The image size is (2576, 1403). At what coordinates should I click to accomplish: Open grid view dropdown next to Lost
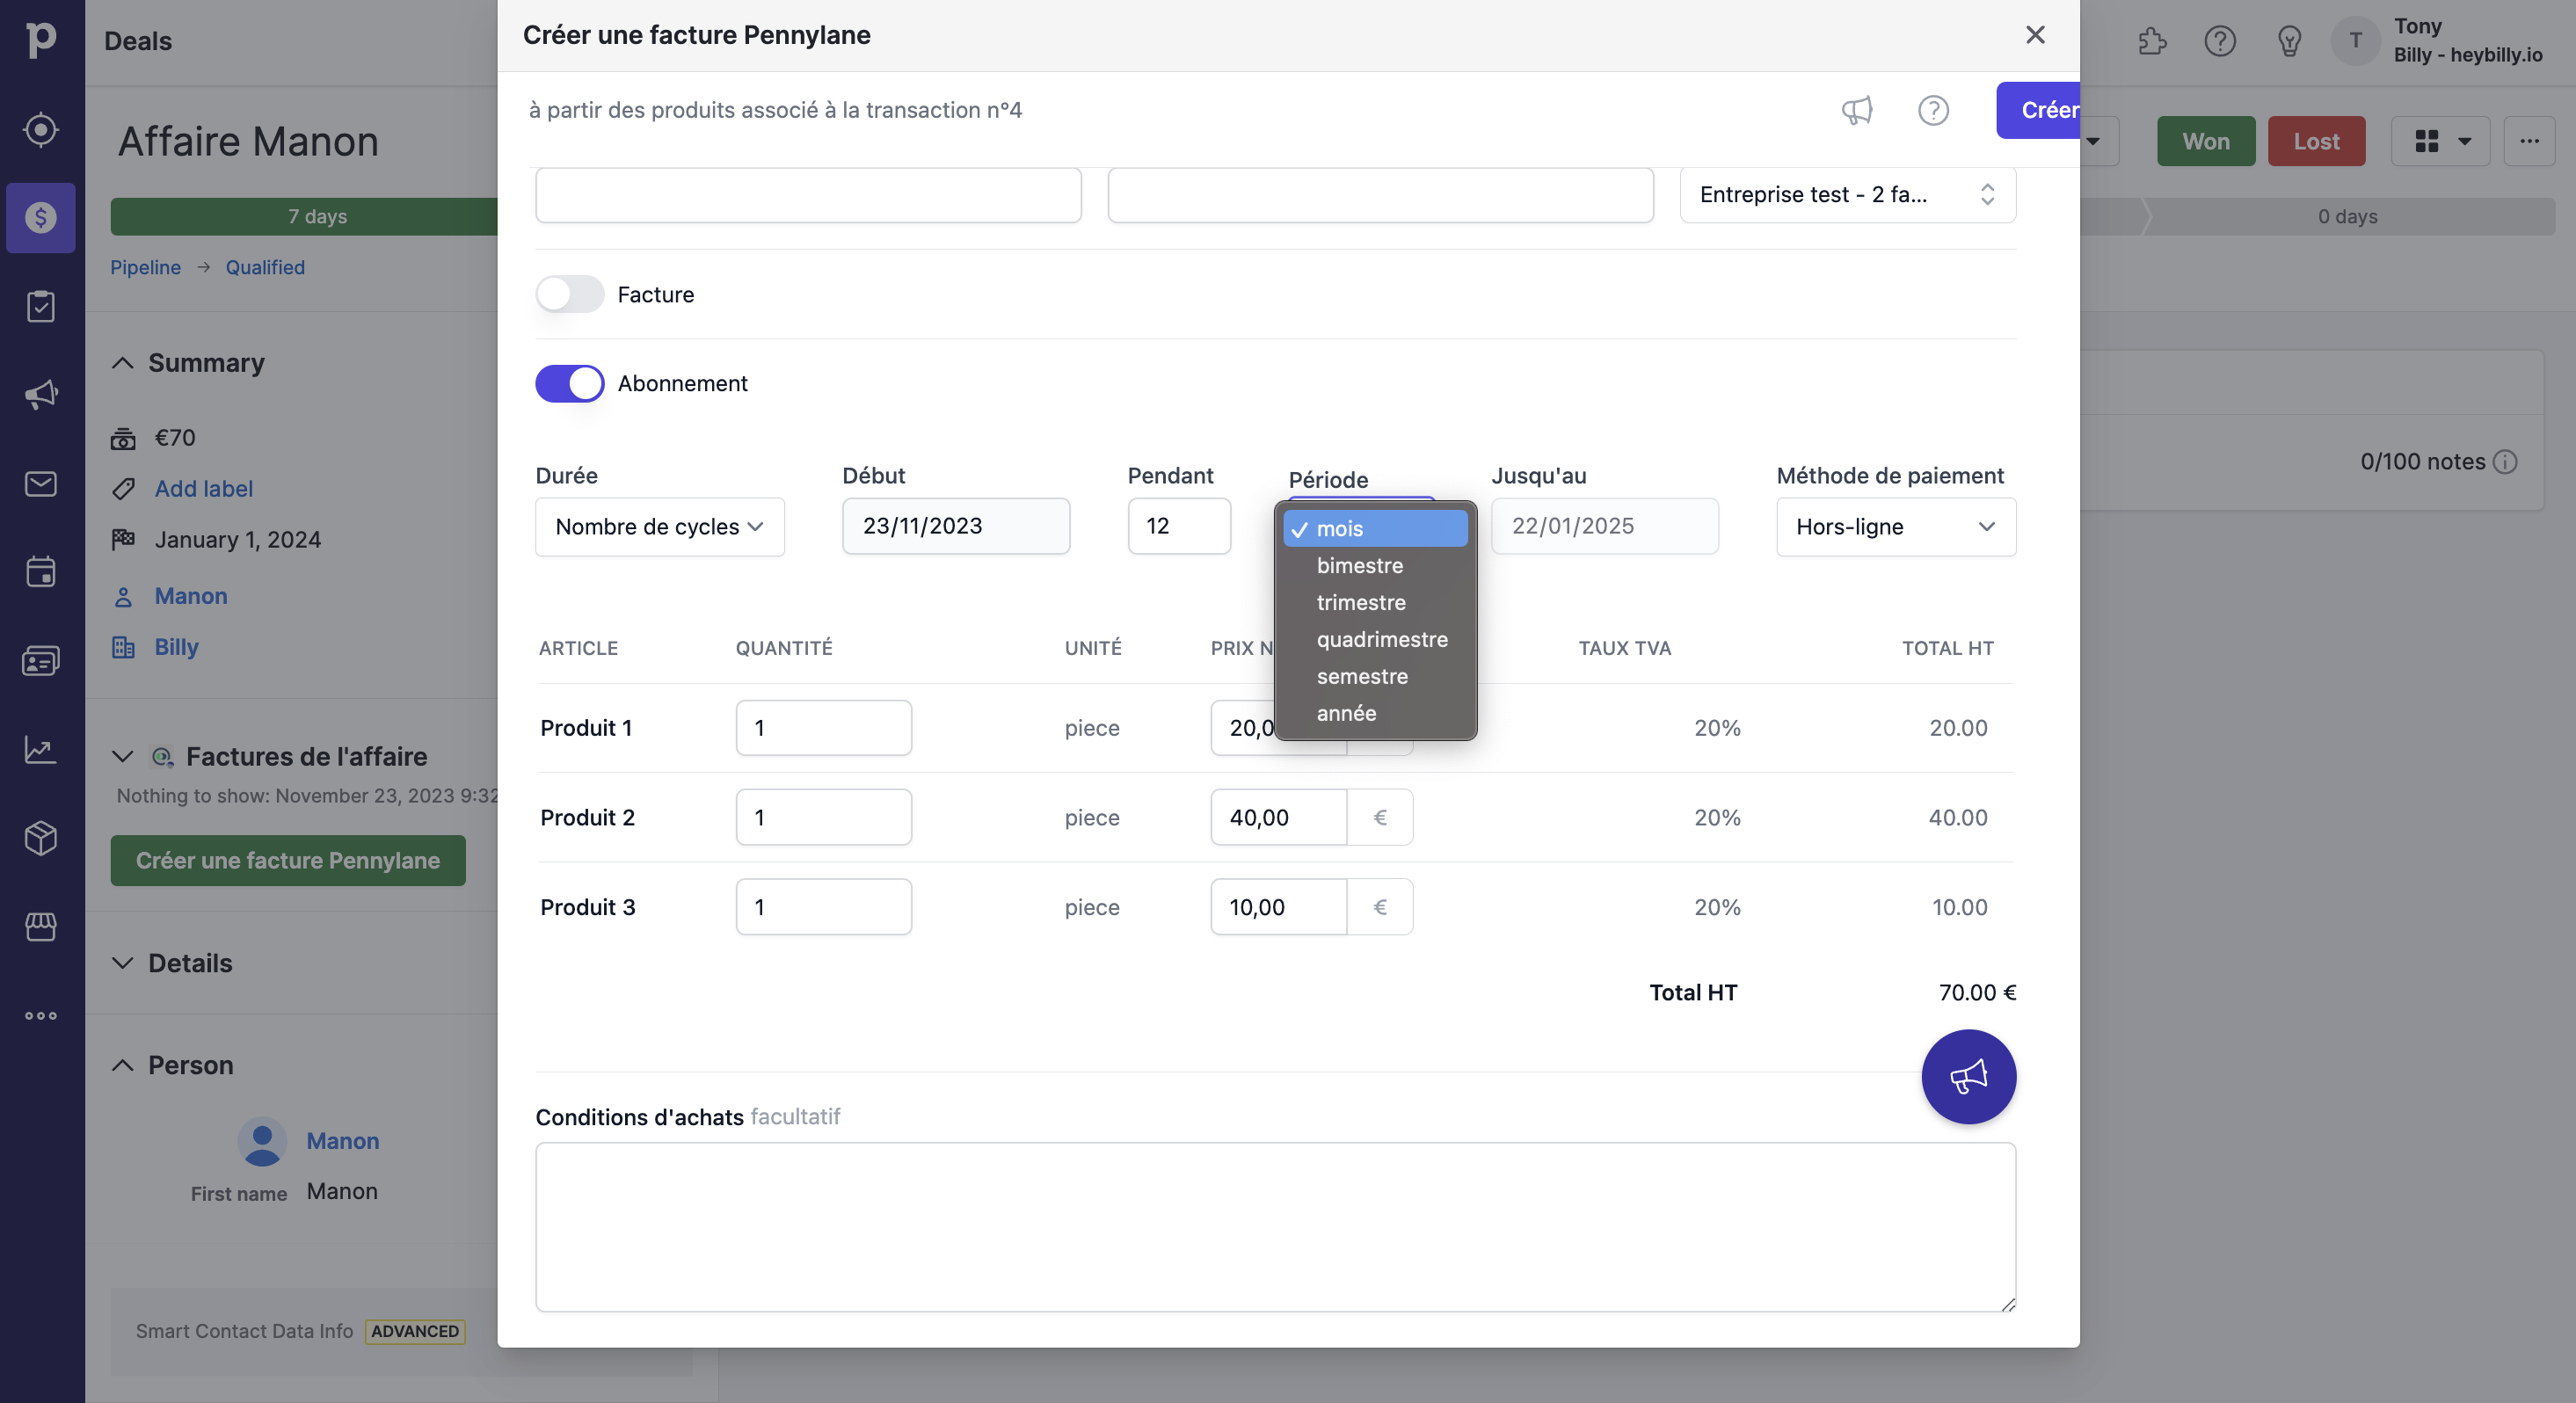2441,141
